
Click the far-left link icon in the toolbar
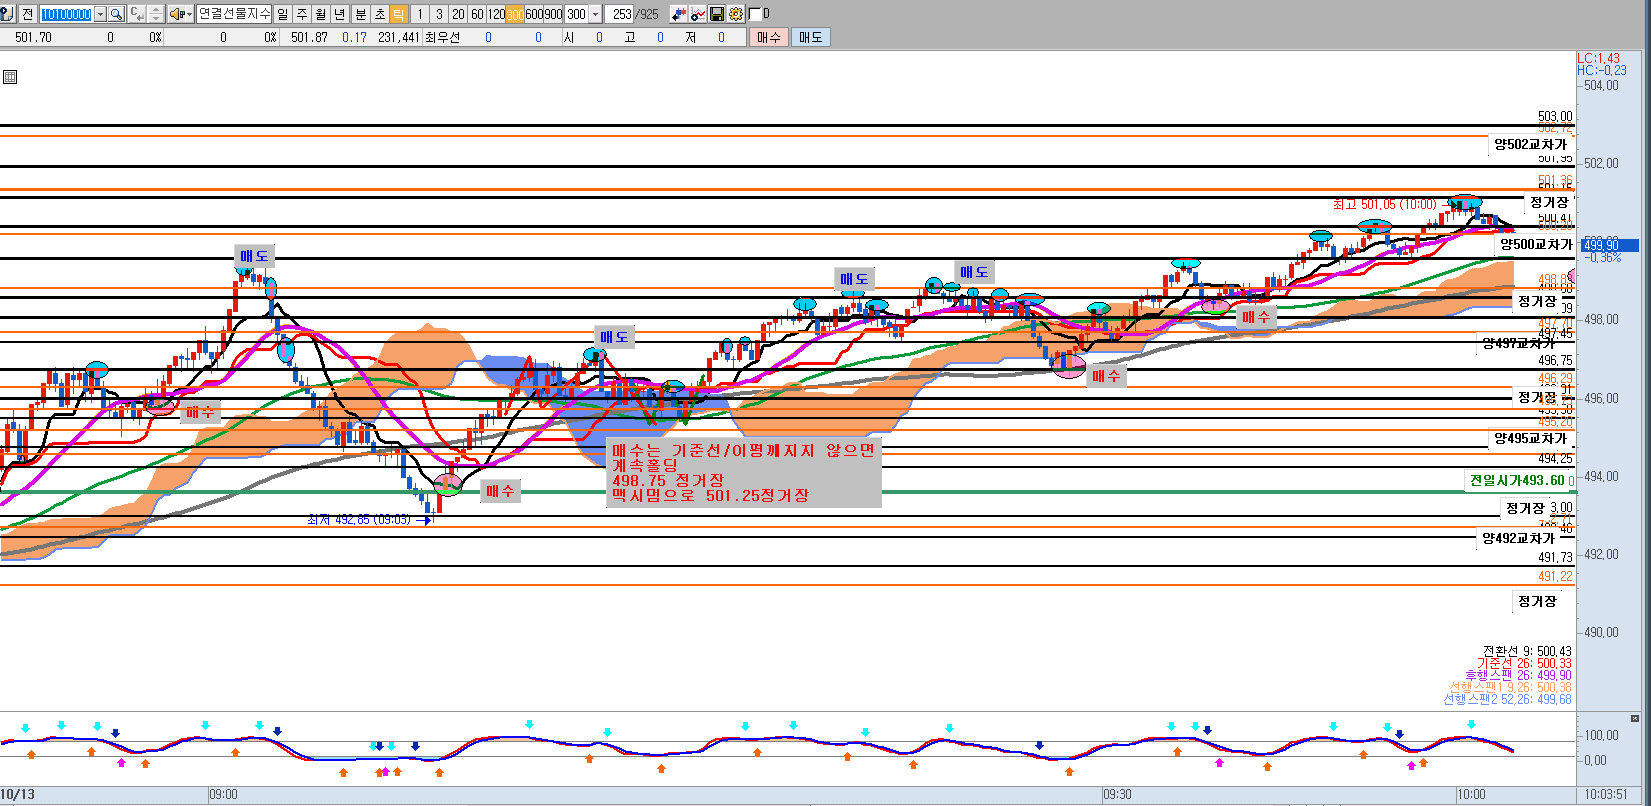(x=7, y=14)
